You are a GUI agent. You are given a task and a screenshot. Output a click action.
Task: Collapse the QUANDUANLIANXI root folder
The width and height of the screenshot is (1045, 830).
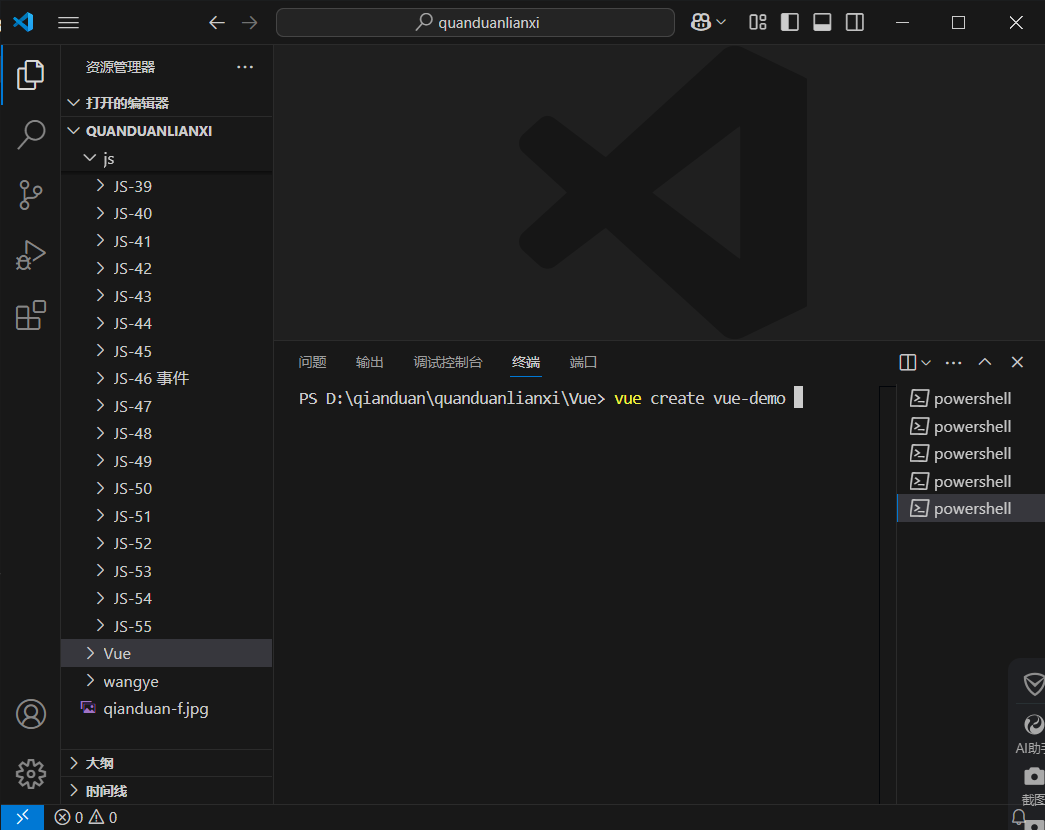(x=167, y=131)
